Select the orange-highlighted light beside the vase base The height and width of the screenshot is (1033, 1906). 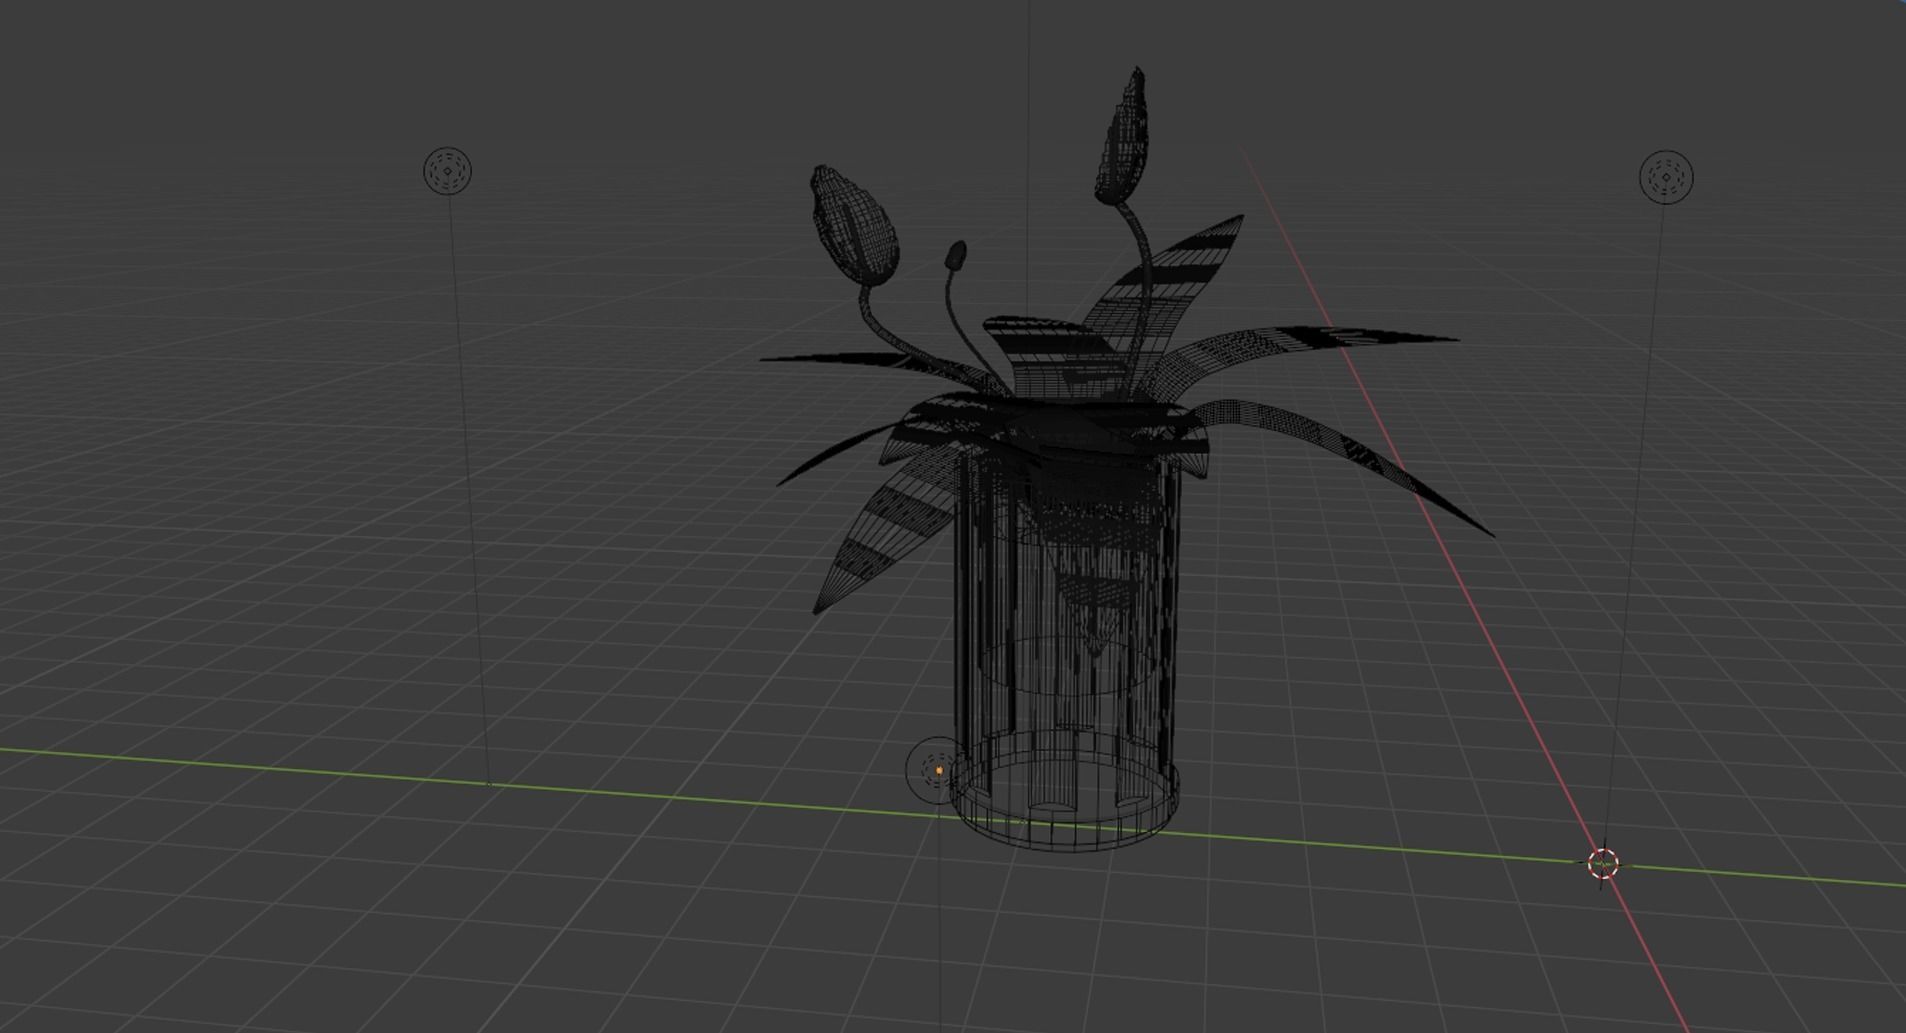click(x=937, y=770)
